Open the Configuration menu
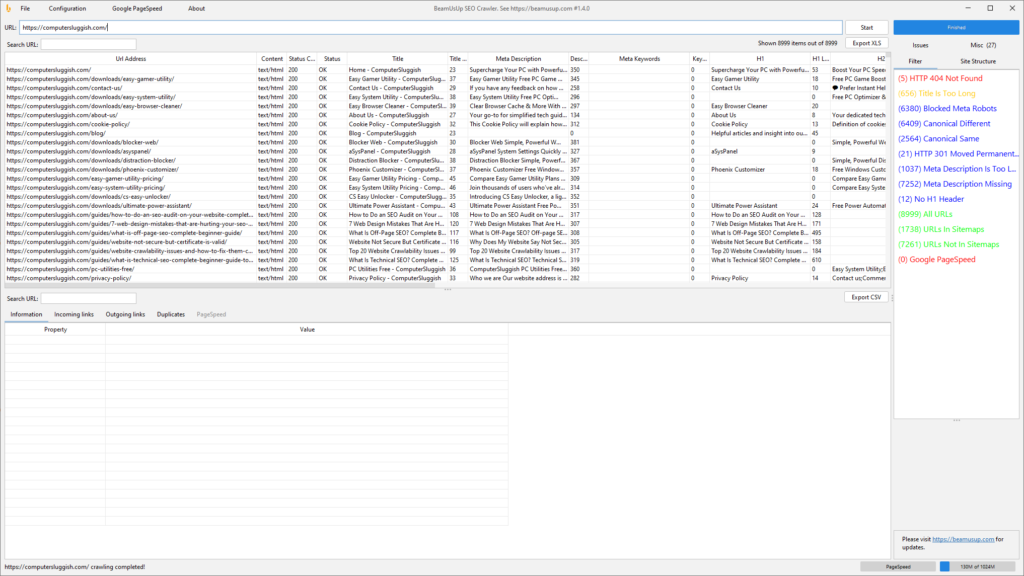Viewport: 1024px width, 576px height. [67, 8]
